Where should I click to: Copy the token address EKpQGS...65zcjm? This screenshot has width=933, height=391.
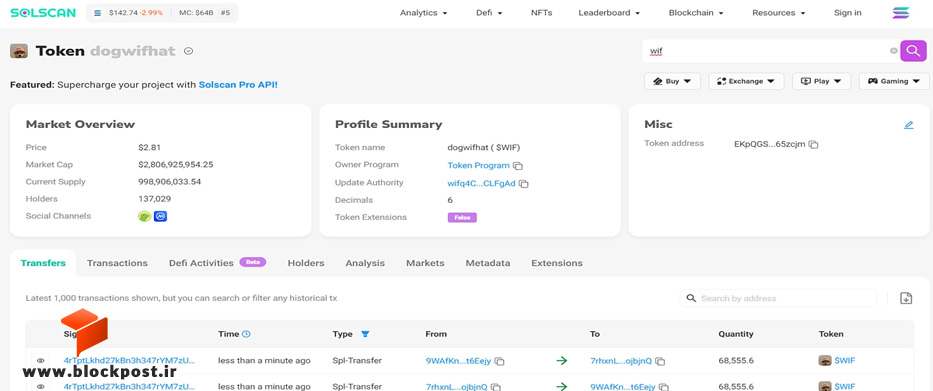(813, 144)
